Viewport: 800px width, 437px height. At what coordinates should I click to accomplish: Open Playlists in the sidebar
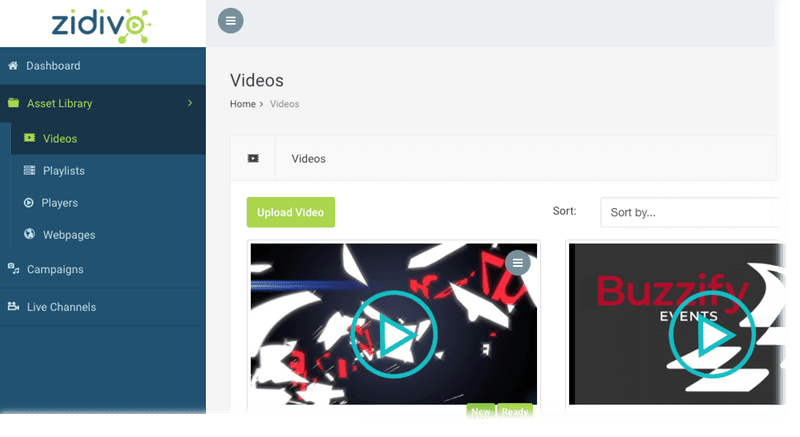pos(63,171)
